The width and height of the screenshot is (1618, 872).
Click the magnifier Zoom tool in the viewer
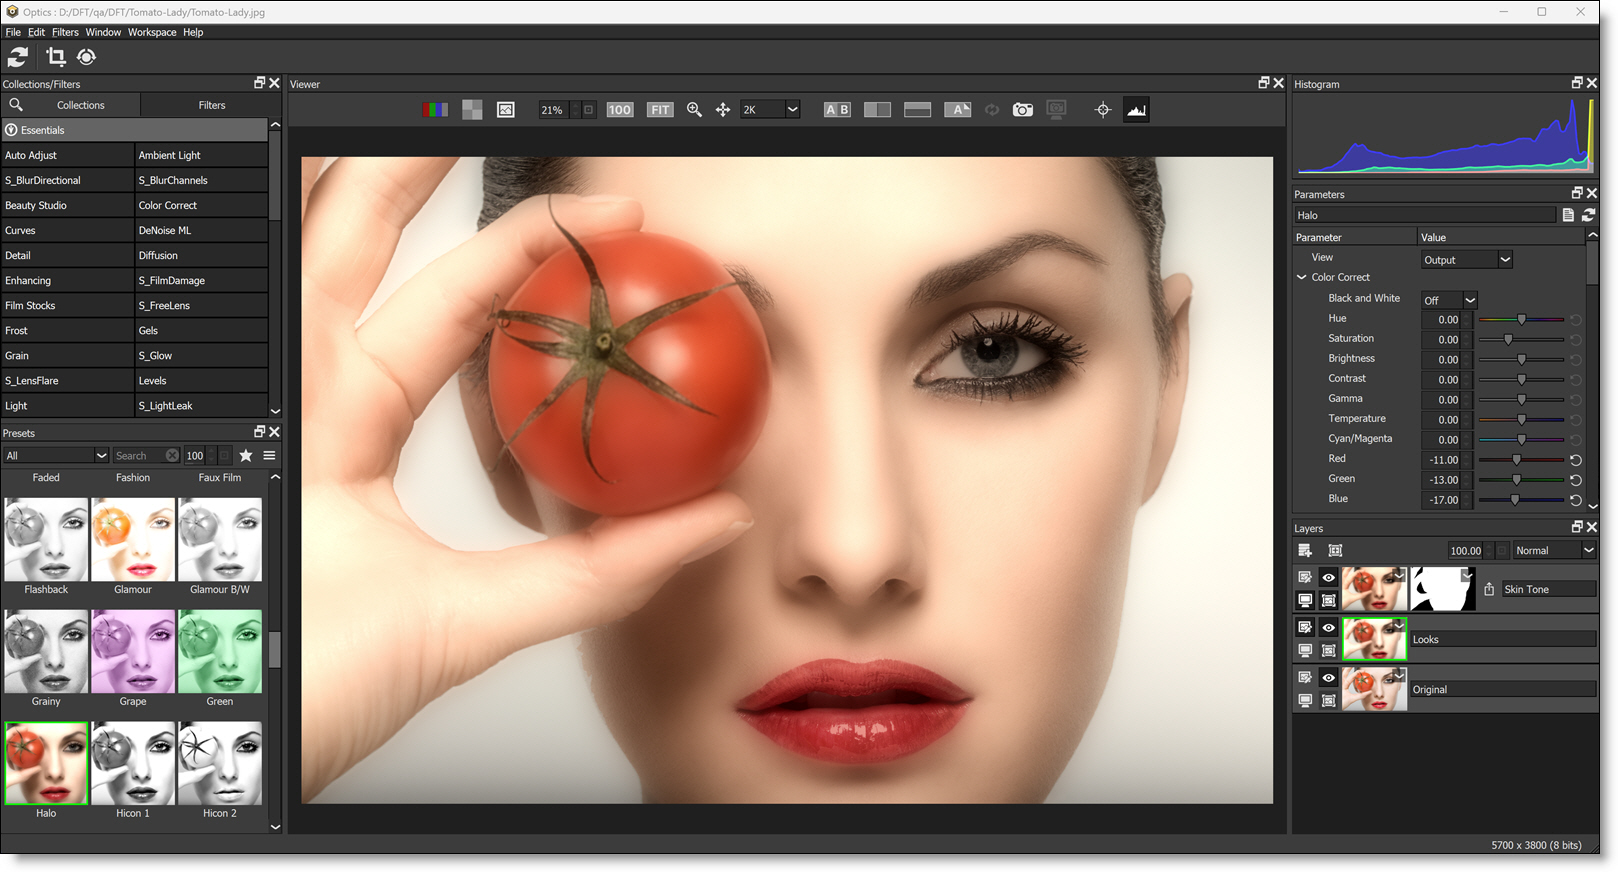pos(694,110)
